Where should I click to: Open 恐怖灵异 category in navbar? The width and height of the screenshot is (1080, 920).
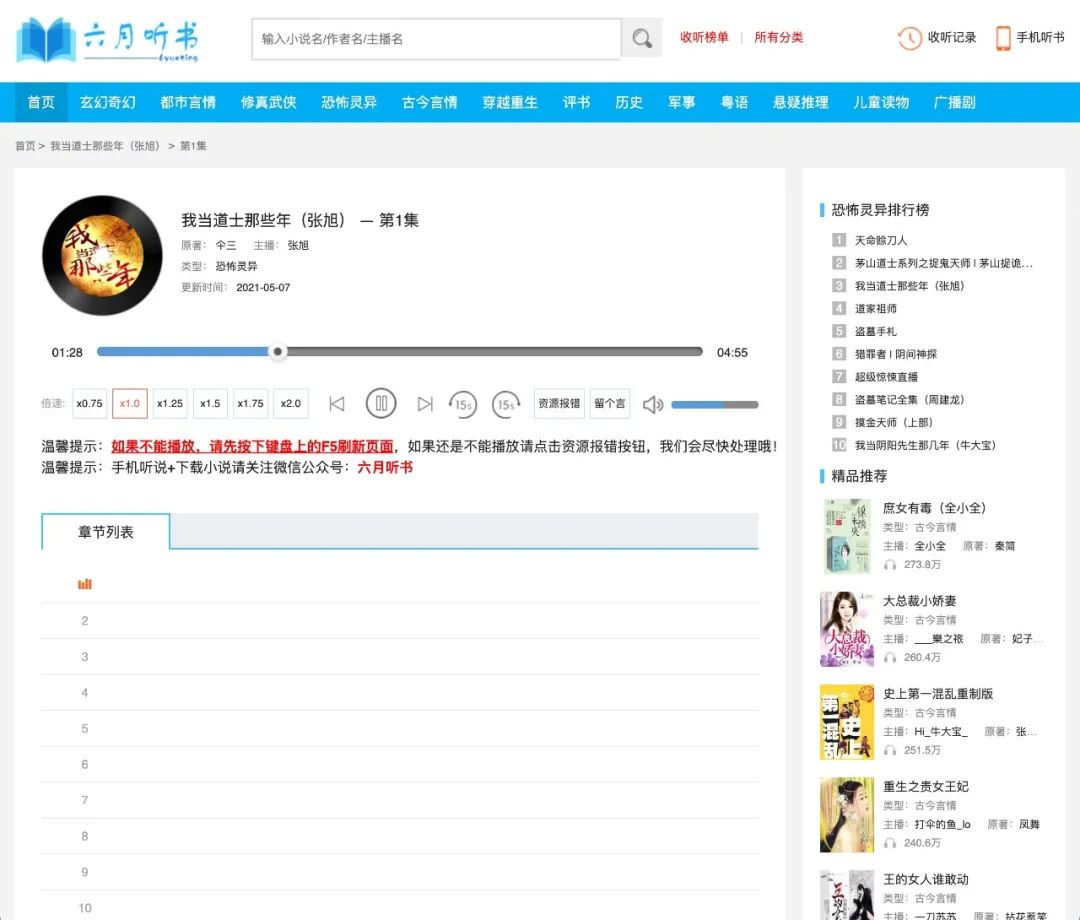coord(349,103)
